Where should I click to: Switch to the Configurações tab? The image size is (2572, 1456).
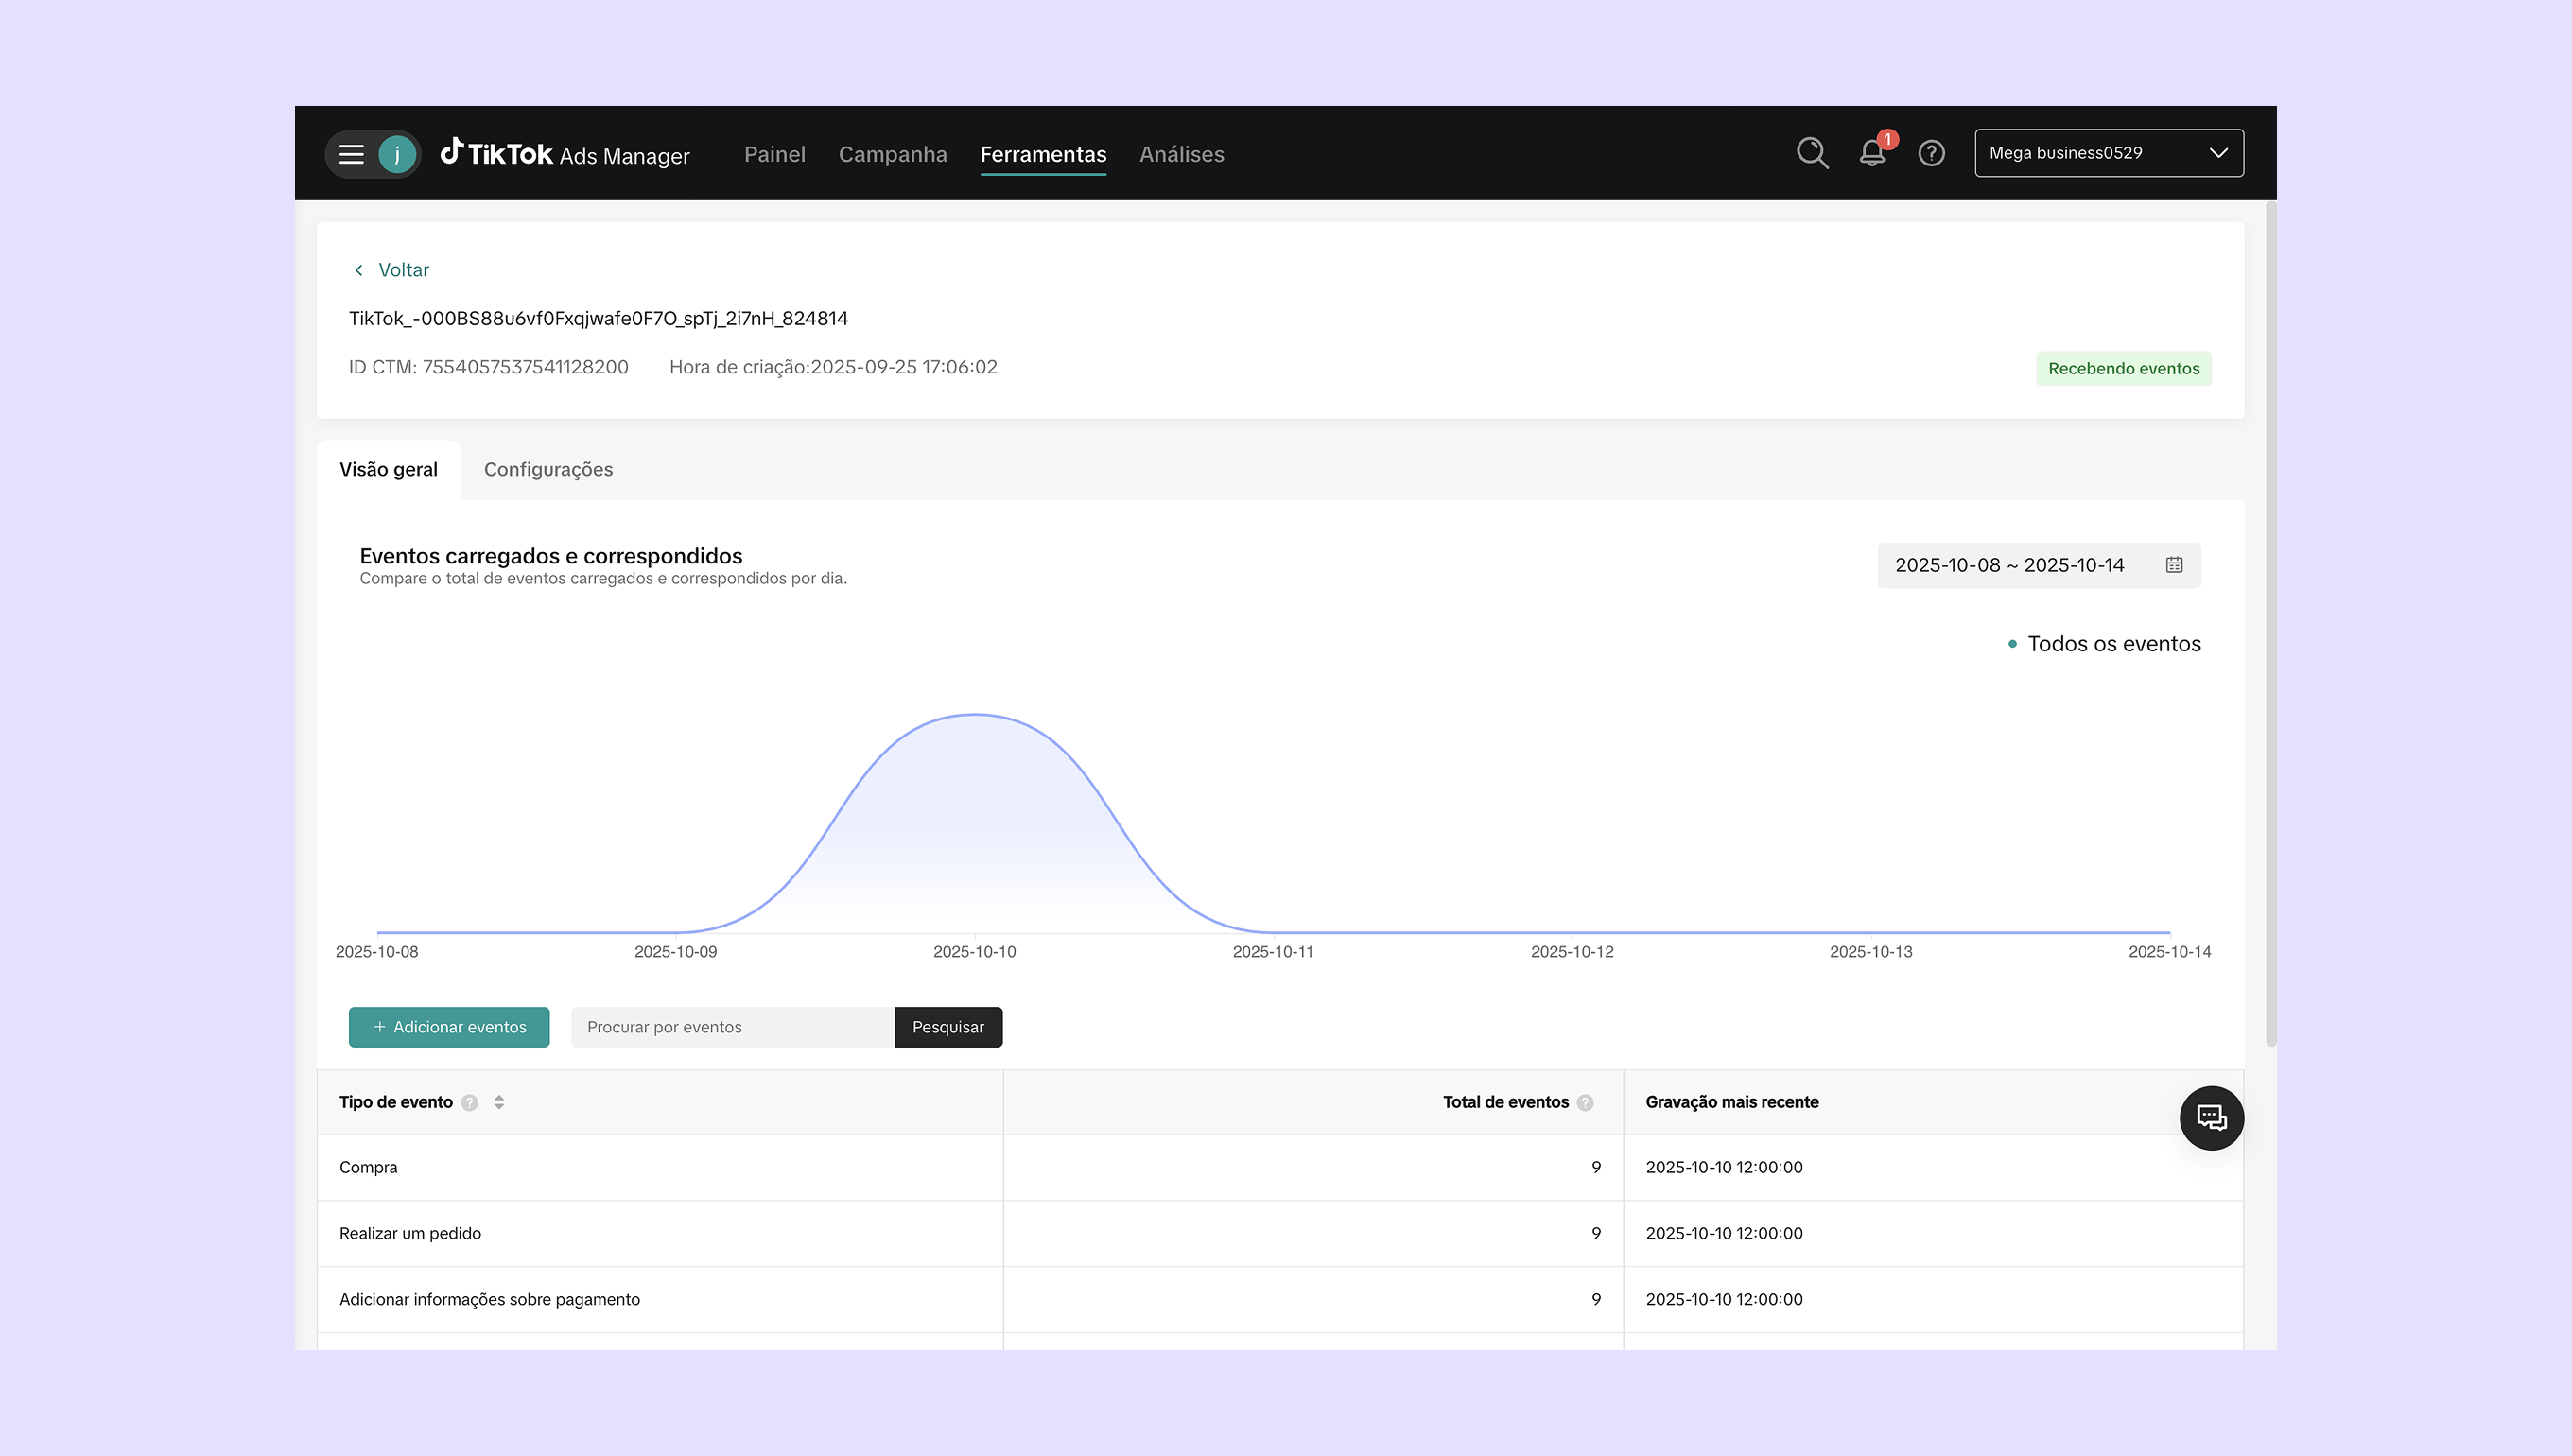[x=548, y=469]
